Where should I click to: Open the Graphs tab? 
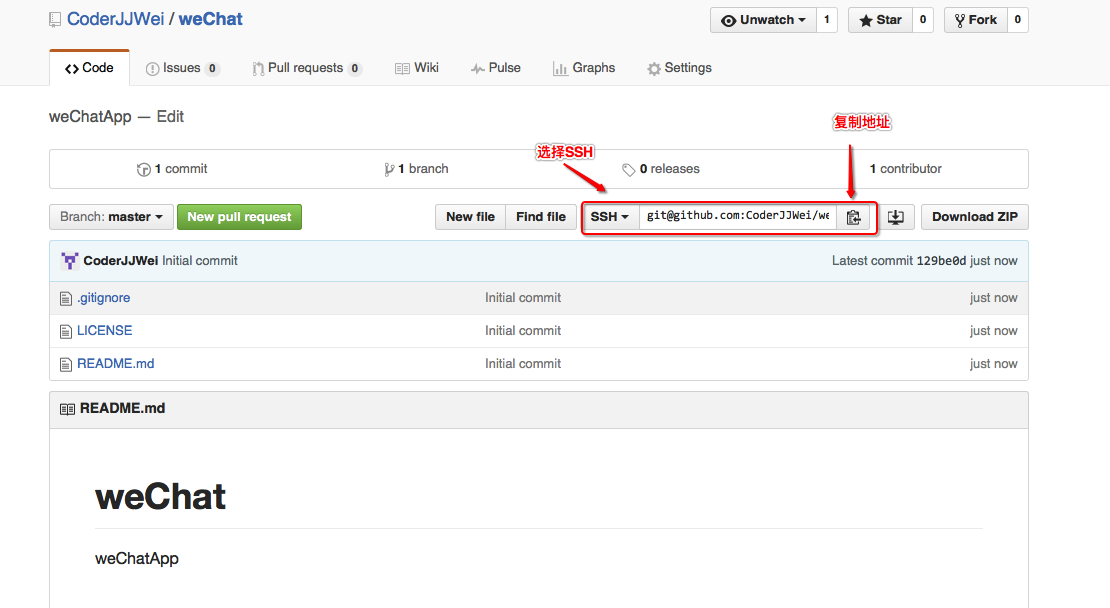pyautogui.click(x=584, y=68)
